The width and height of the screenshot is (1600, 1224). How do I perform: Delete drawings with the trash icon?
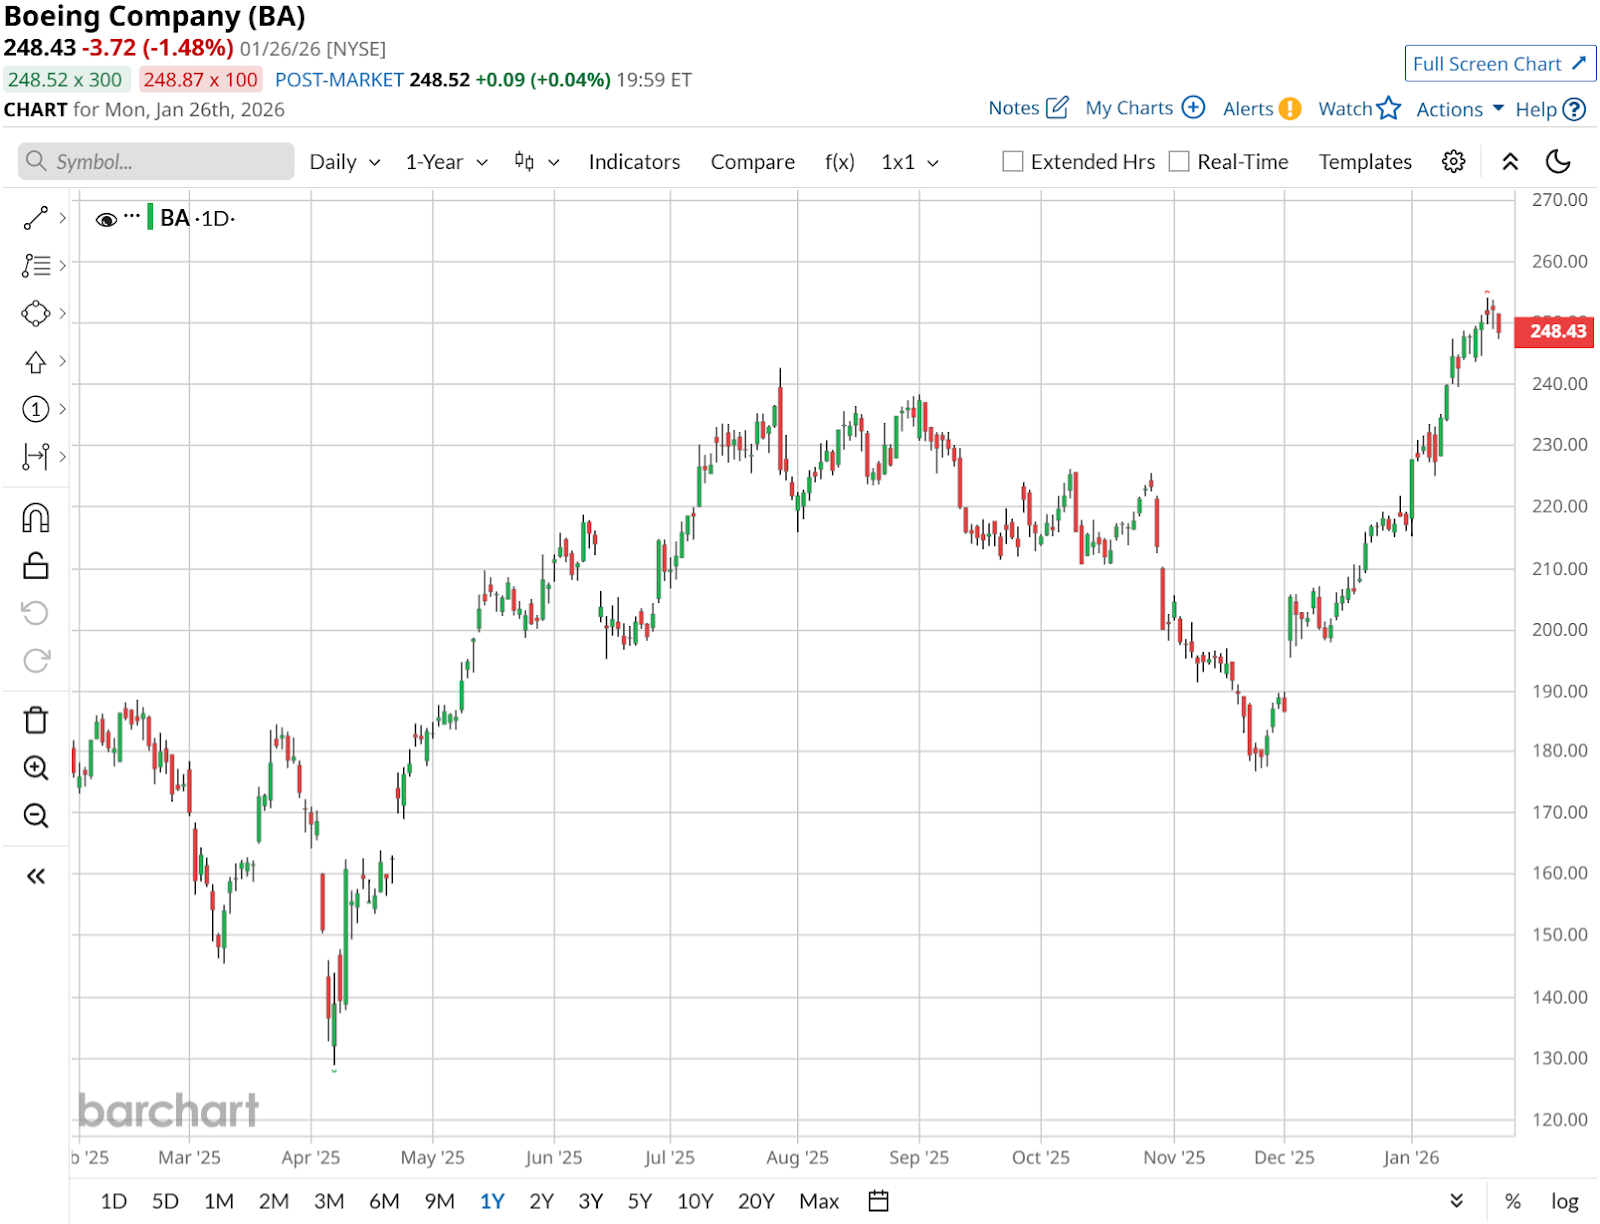36,720
